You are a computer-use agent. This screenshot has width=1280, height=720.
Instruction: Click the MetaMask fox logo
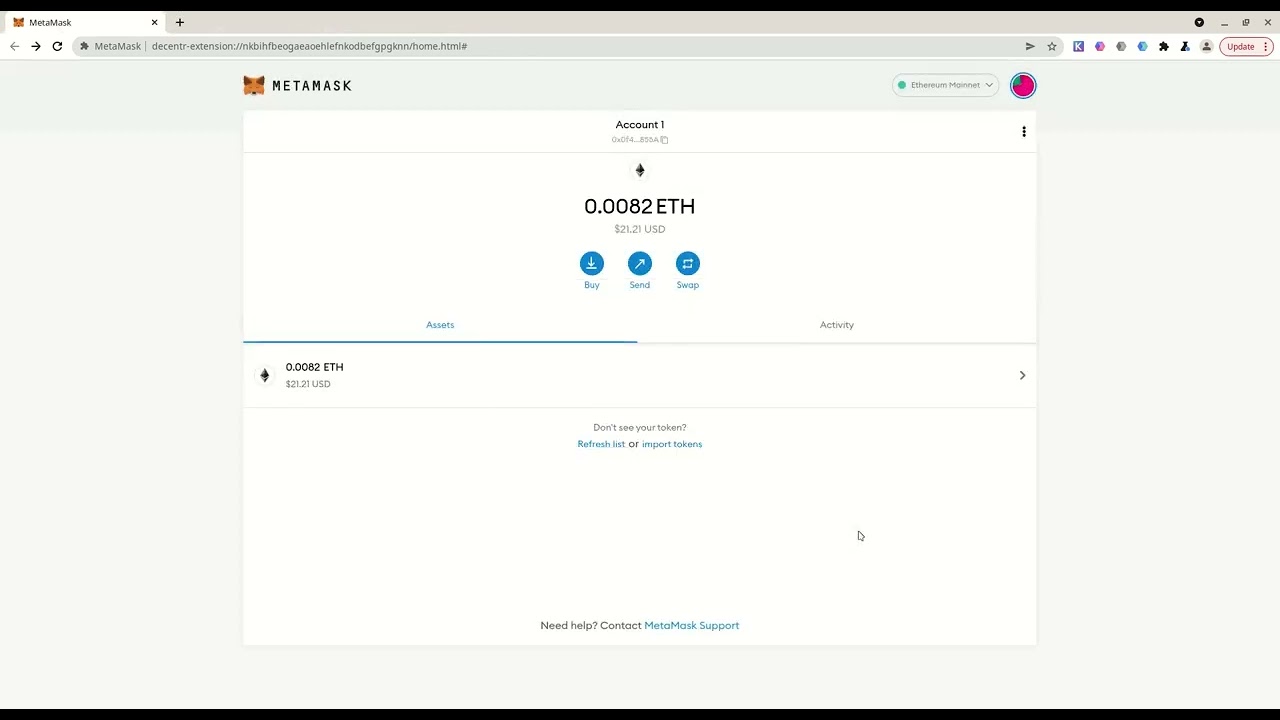pos(254,86)
